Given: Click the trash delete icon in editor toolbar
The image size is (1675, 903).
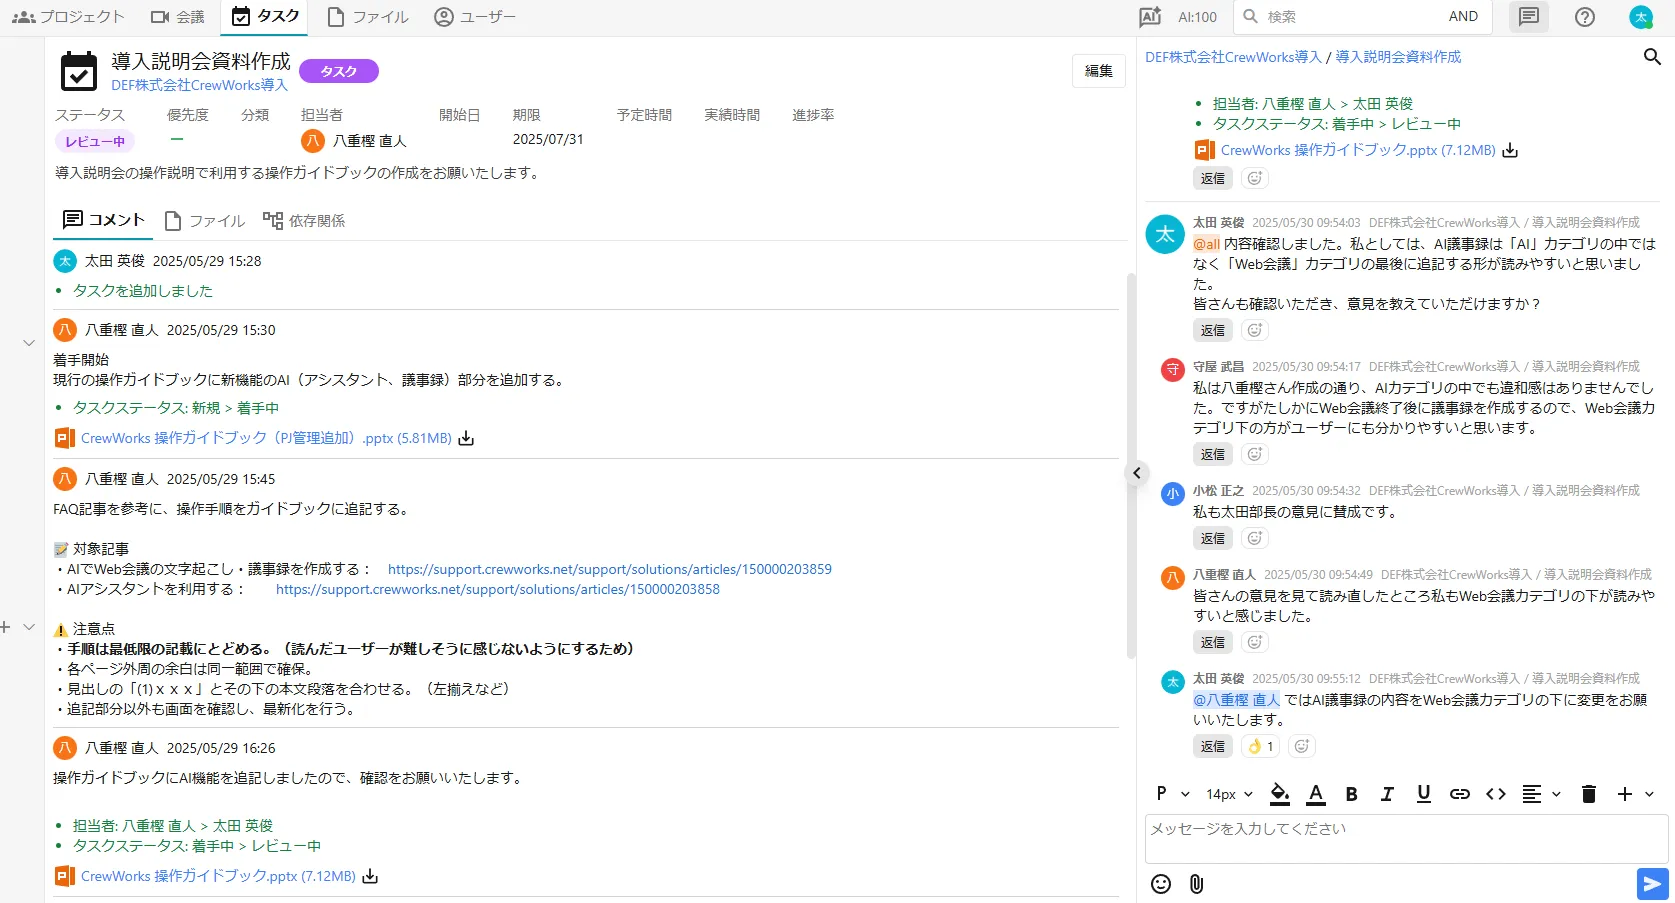Looking at the screenshot, I should point(1588,794).
